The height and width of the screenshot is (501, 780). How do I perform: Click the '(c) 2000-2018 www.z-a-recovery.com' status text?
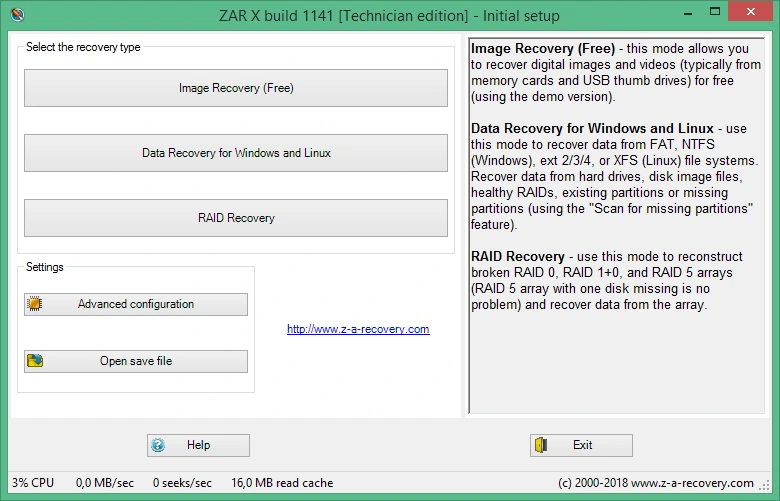tap(656, 483)
